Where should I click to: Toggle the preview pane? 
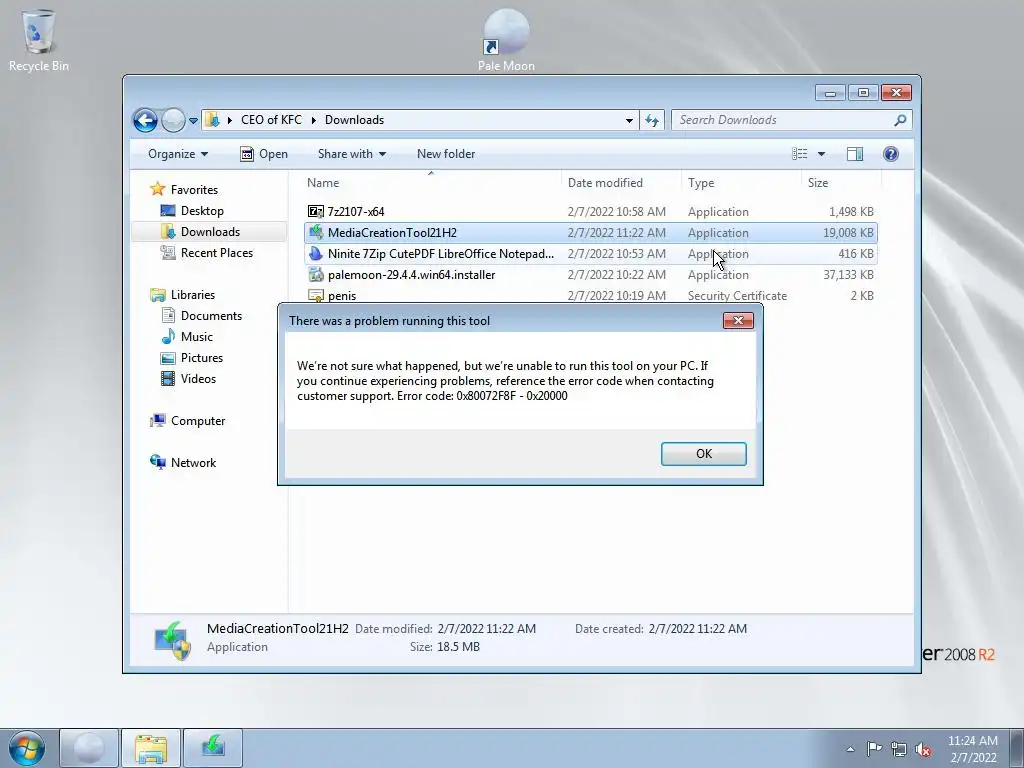pyautogui.click(x=854, y=154)
